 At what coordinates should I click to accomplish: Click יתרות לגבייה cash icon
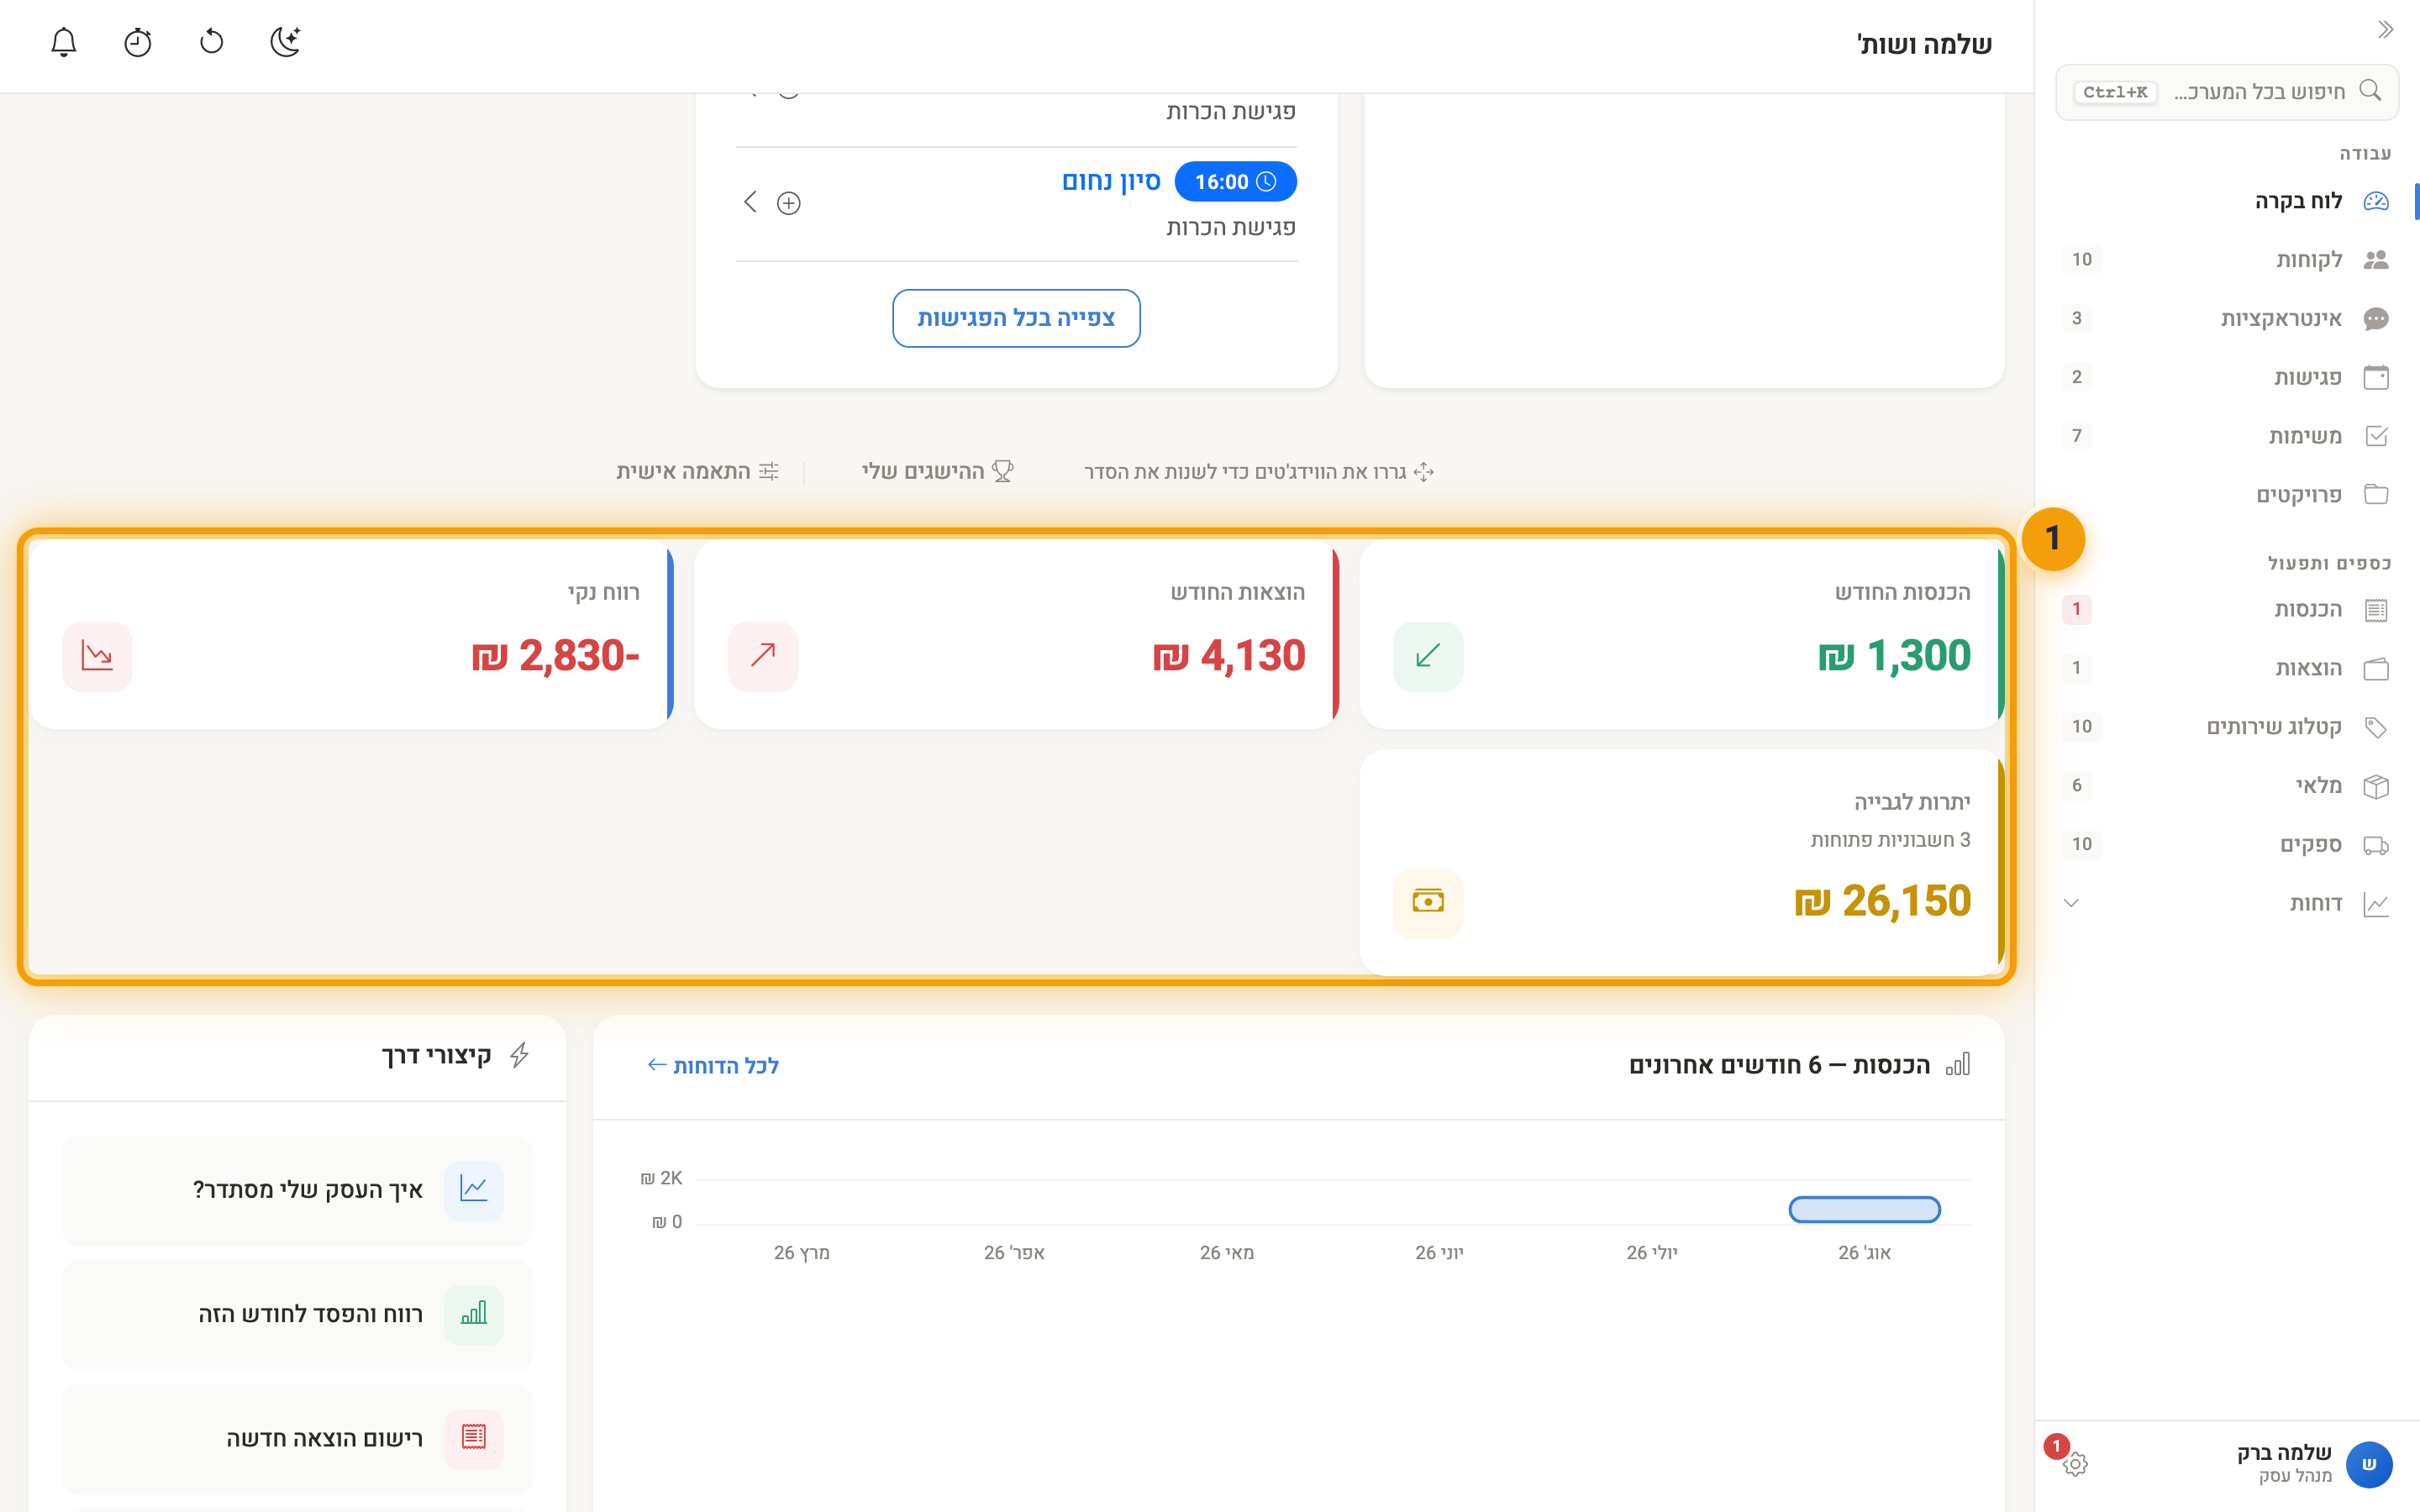pyautogui.click(x=1428, y=903)
